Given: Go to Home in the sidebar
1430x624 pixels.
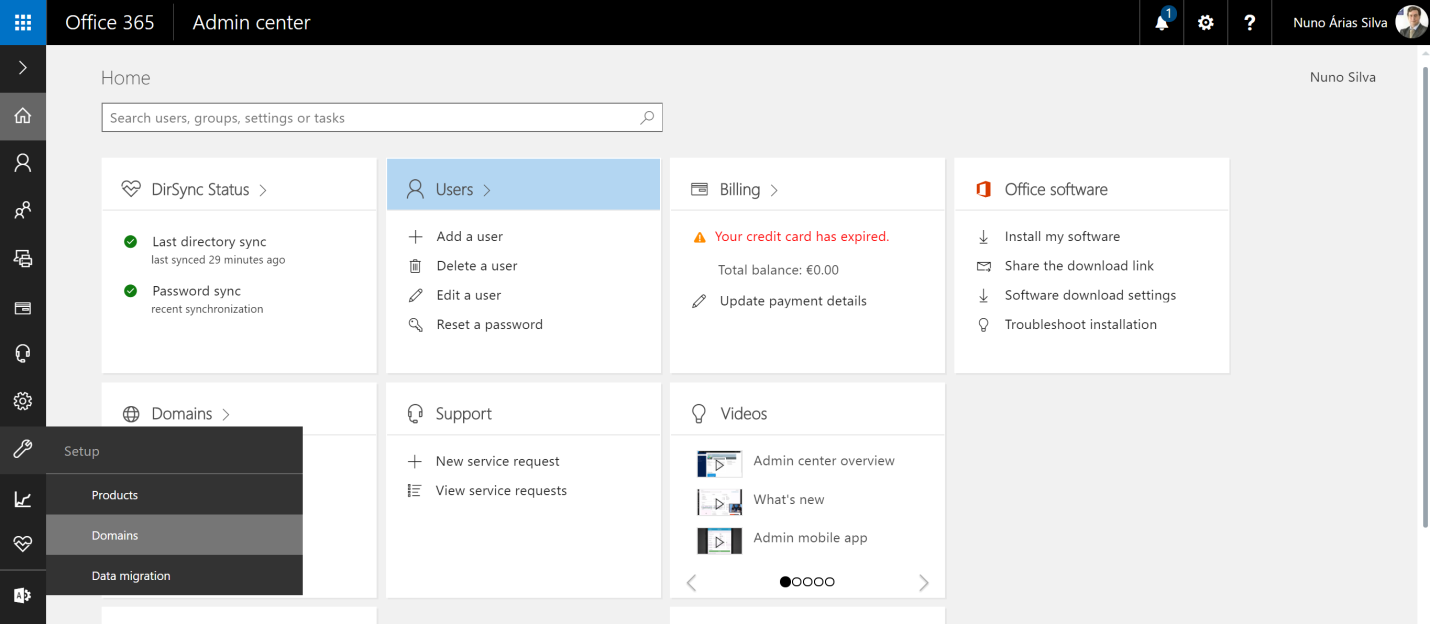Looking at the screenshot, I should tap(23, 116).
